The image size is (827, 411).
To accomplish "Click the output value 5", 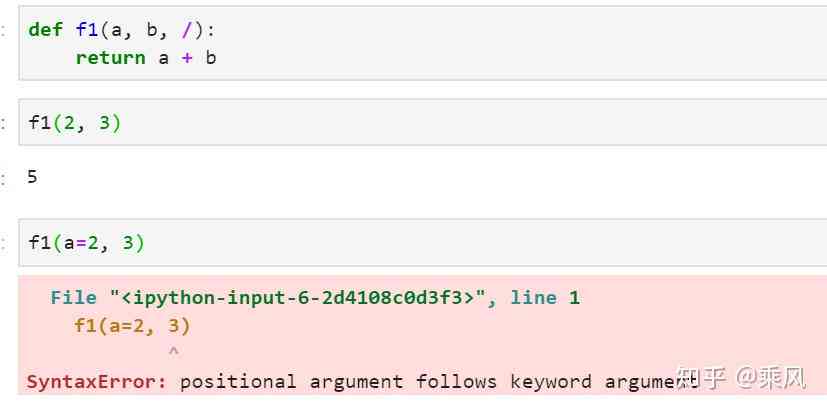I will (x=32, y=177).
